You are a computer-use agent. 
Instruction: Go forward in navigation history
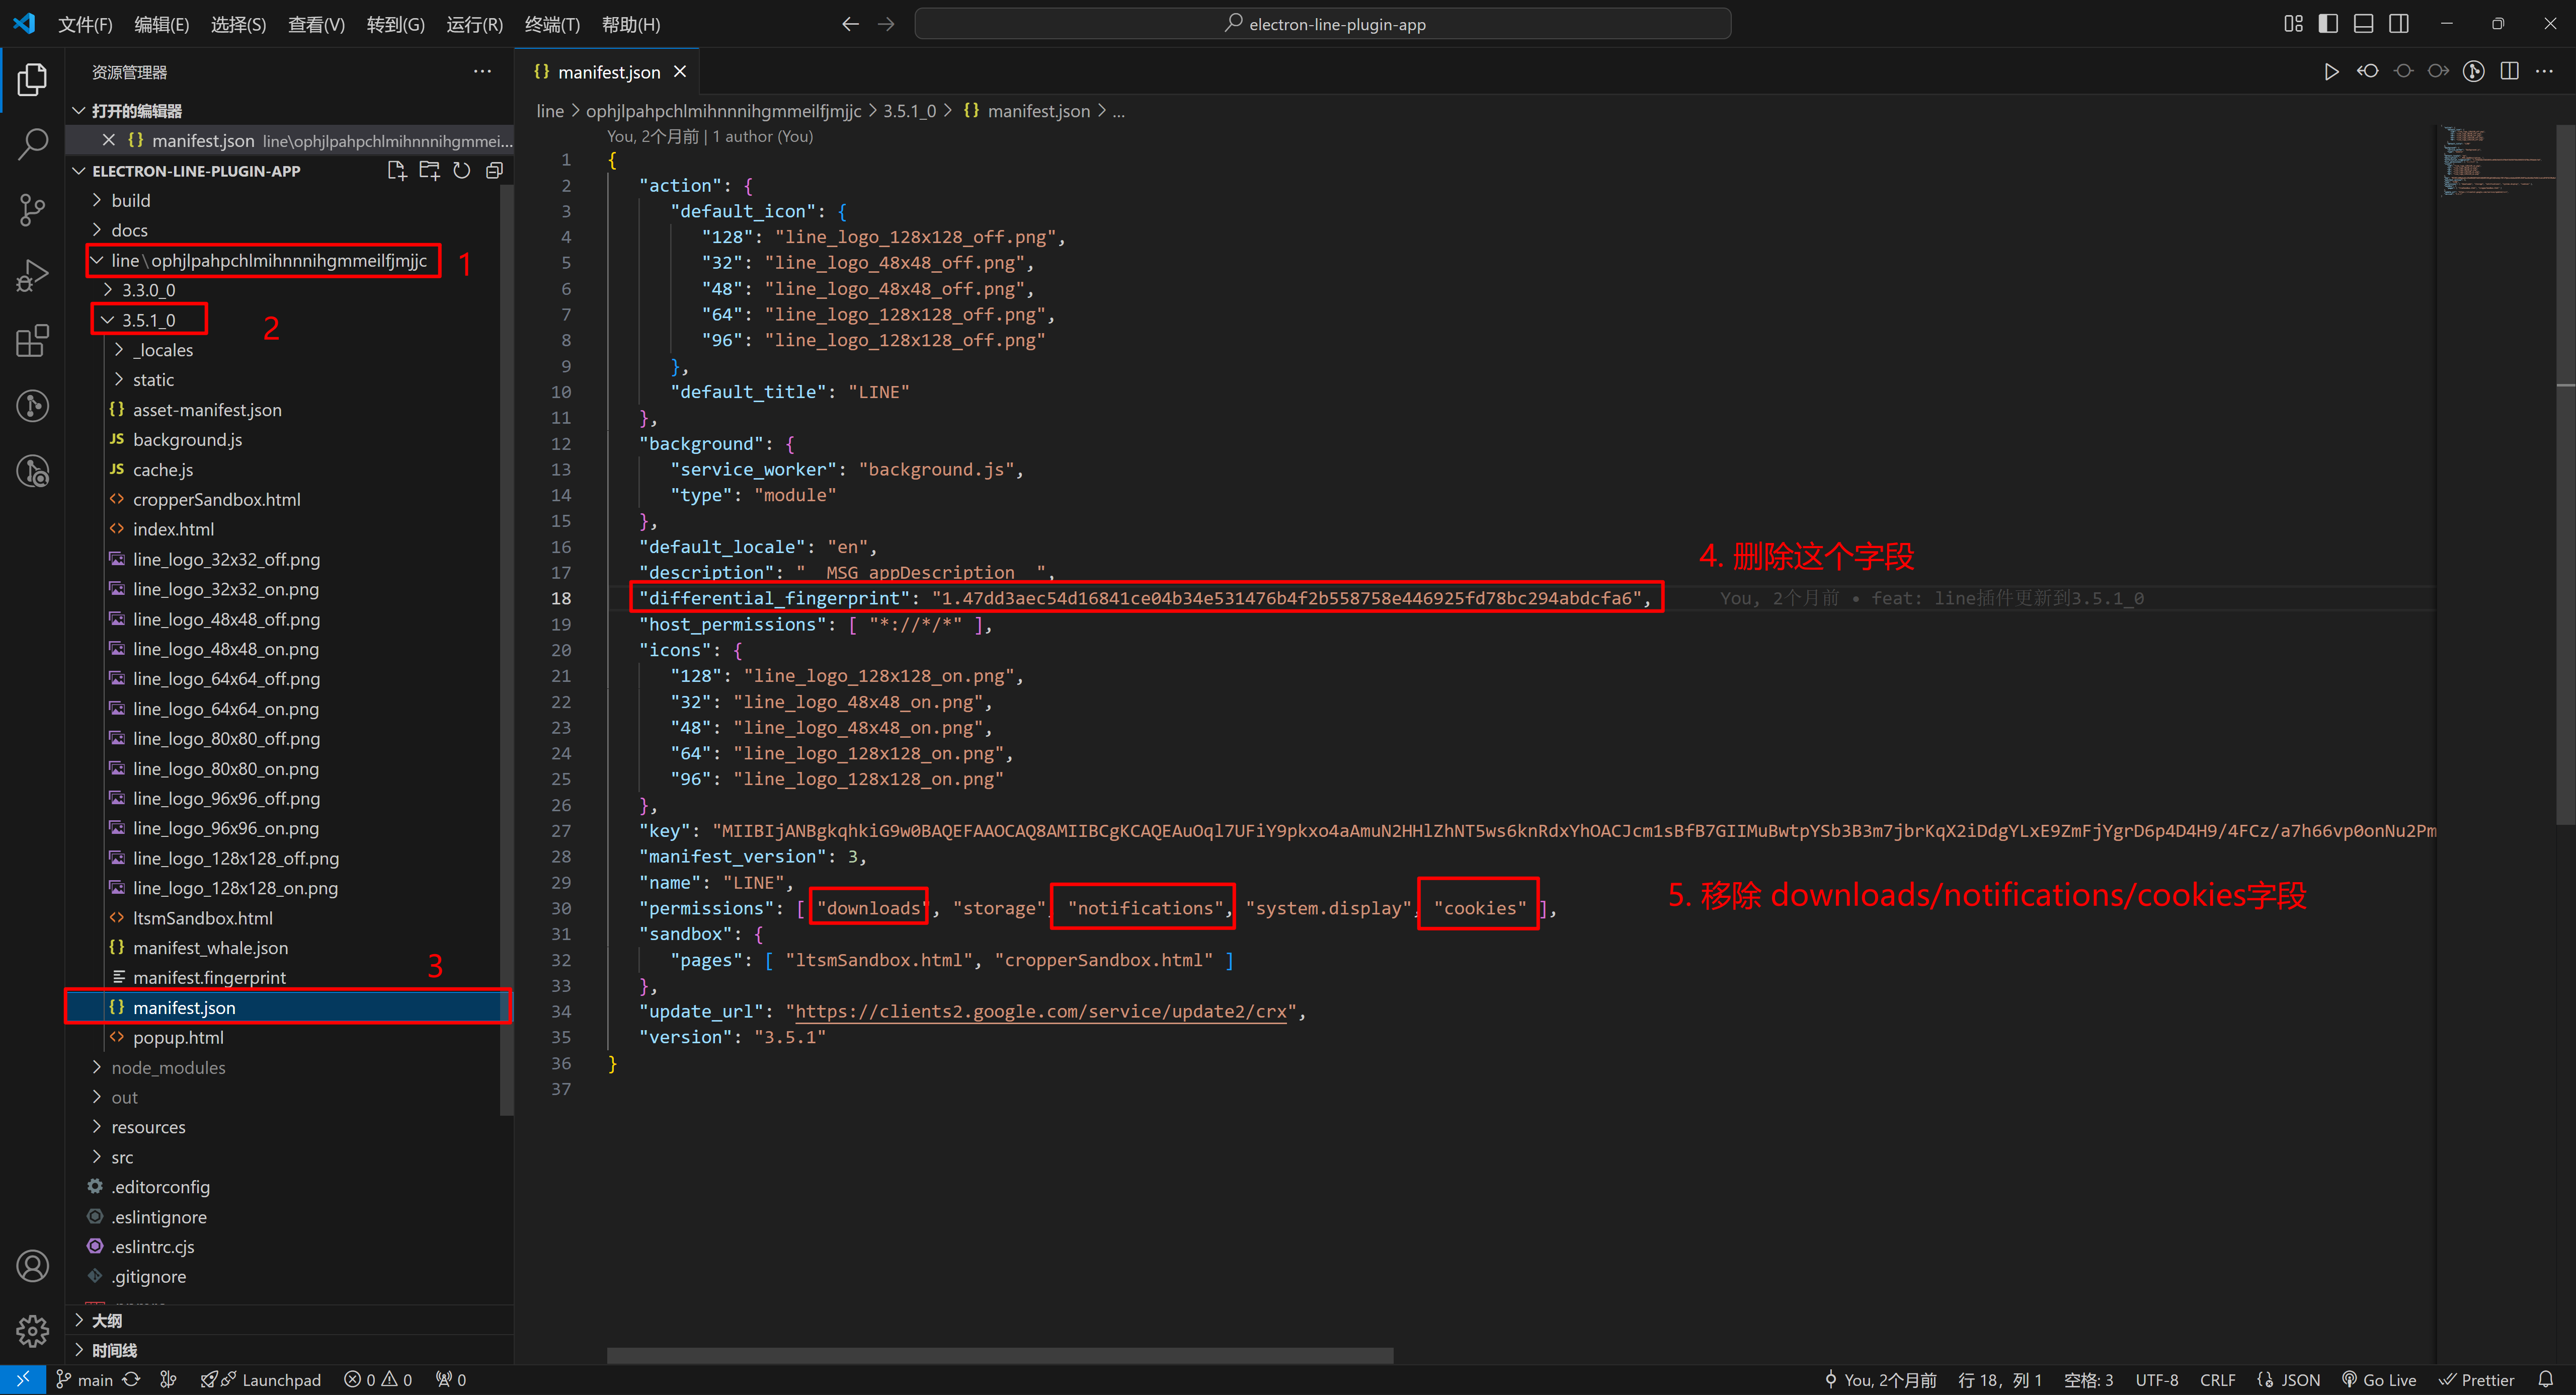[886, 24]
